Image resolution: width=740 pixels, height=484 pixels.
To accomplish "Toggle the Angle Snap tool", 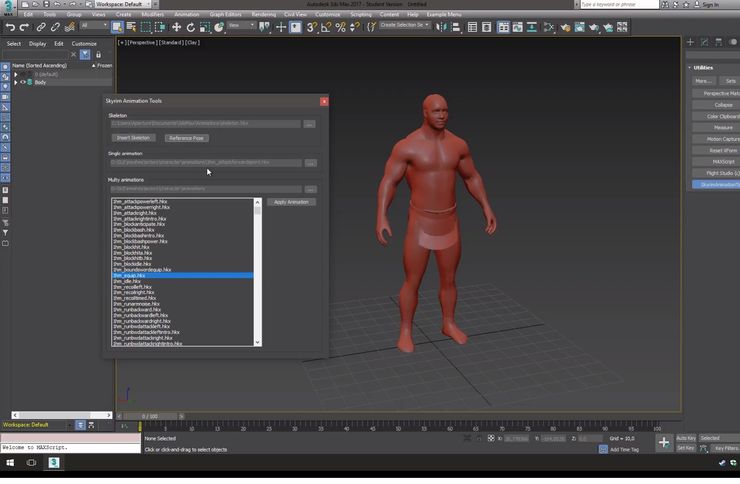I will point(326,27).
